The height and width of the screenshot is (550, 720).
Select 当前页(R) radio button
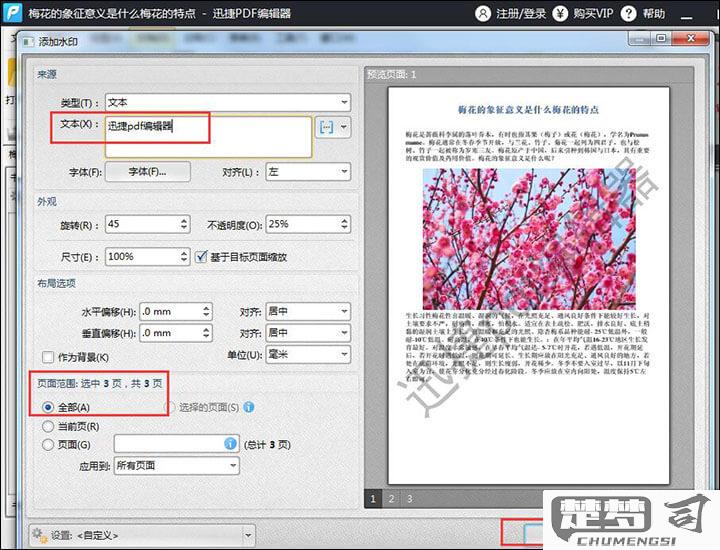point(48,427)
